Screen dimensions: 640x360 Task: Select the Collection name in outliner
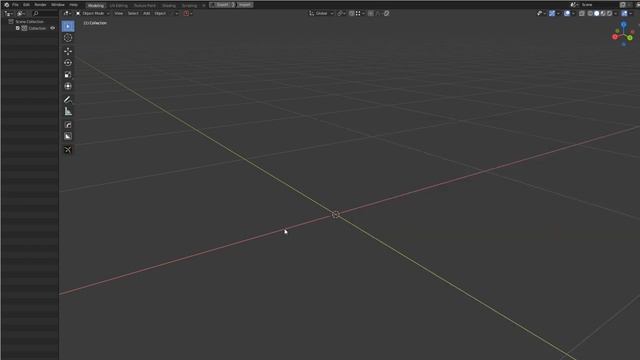37,28
